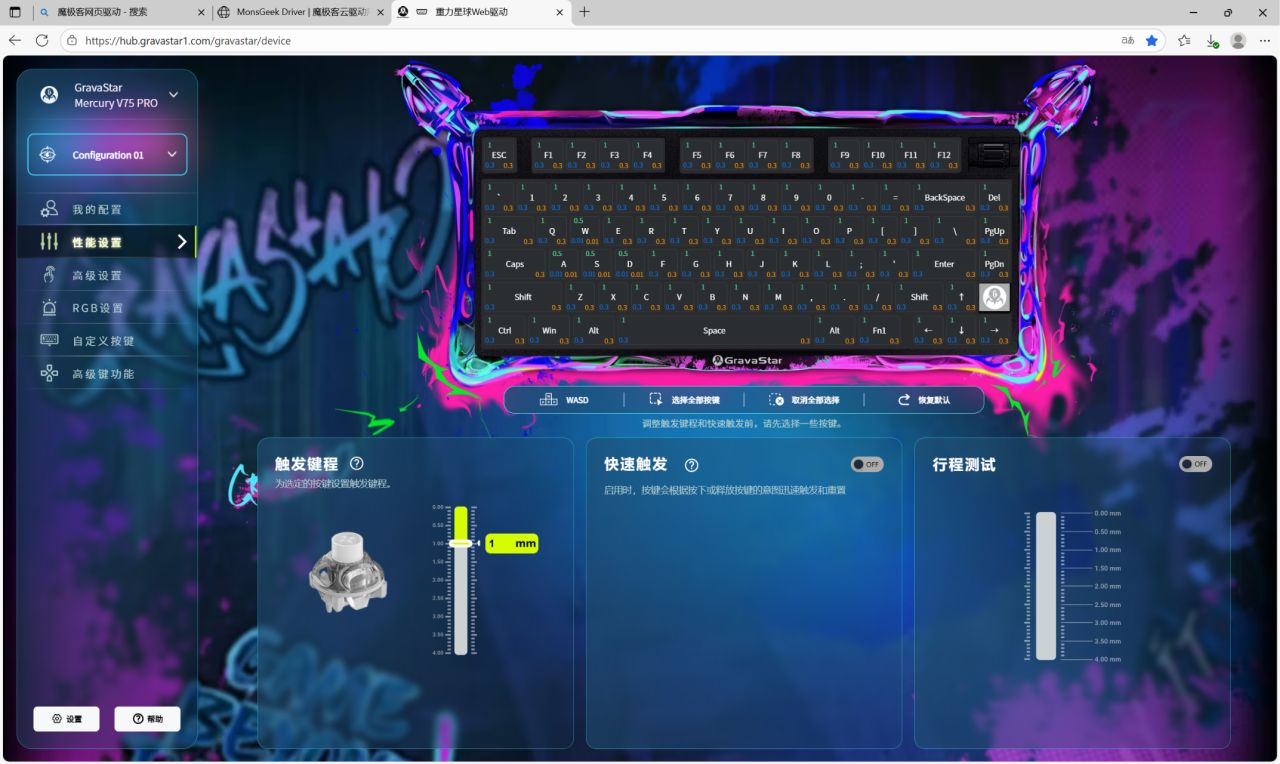Viewport: 1280px width, 764px height.
Task: View site information icon beside the URL
Action: point(72,41)
